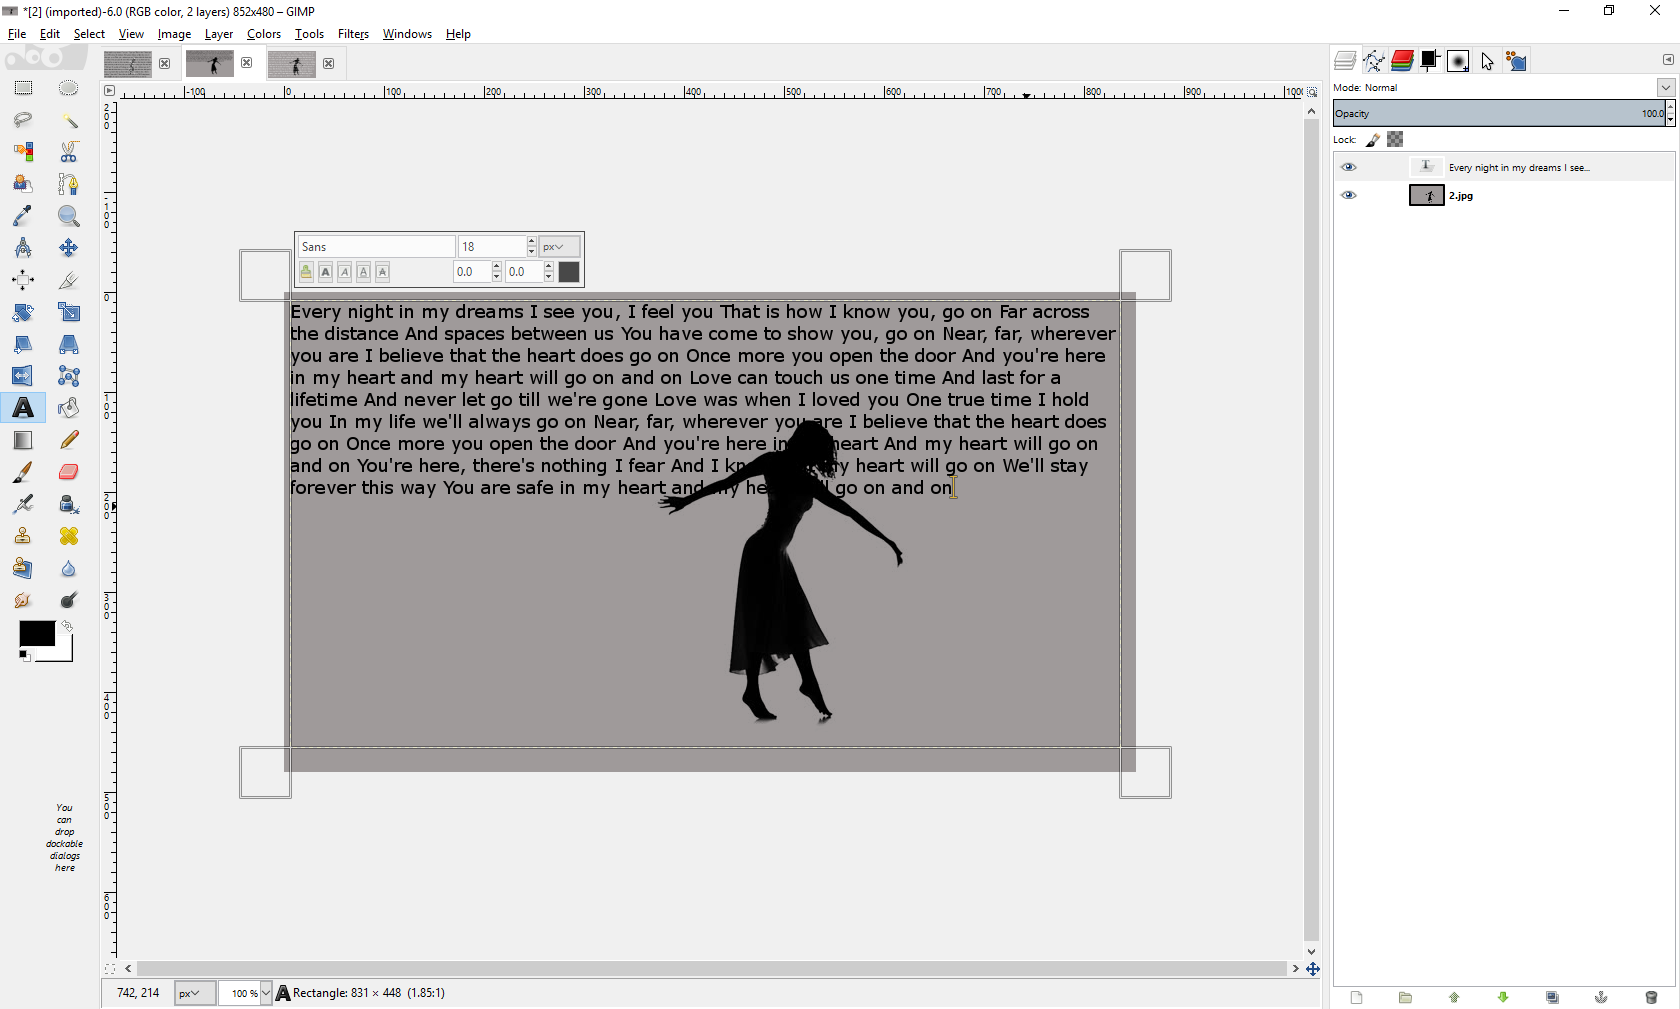Image resolution: width=1680 pixels, height=1009 pixels.
Task: Toggle lock alpha channel checkerboard icon
Action: 1395,139
